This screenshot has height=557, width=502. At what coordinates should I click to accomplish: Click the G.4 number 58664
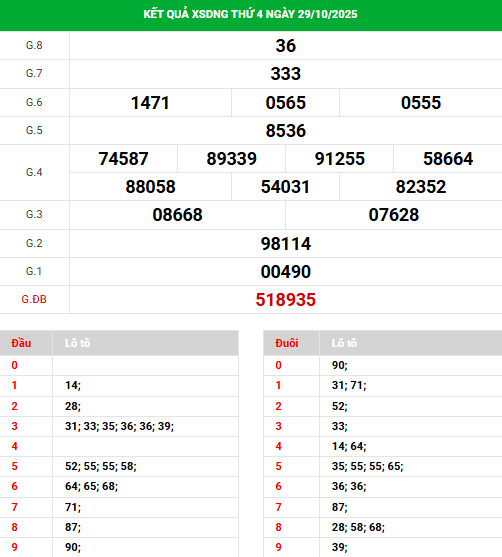[x=448, y=159]
